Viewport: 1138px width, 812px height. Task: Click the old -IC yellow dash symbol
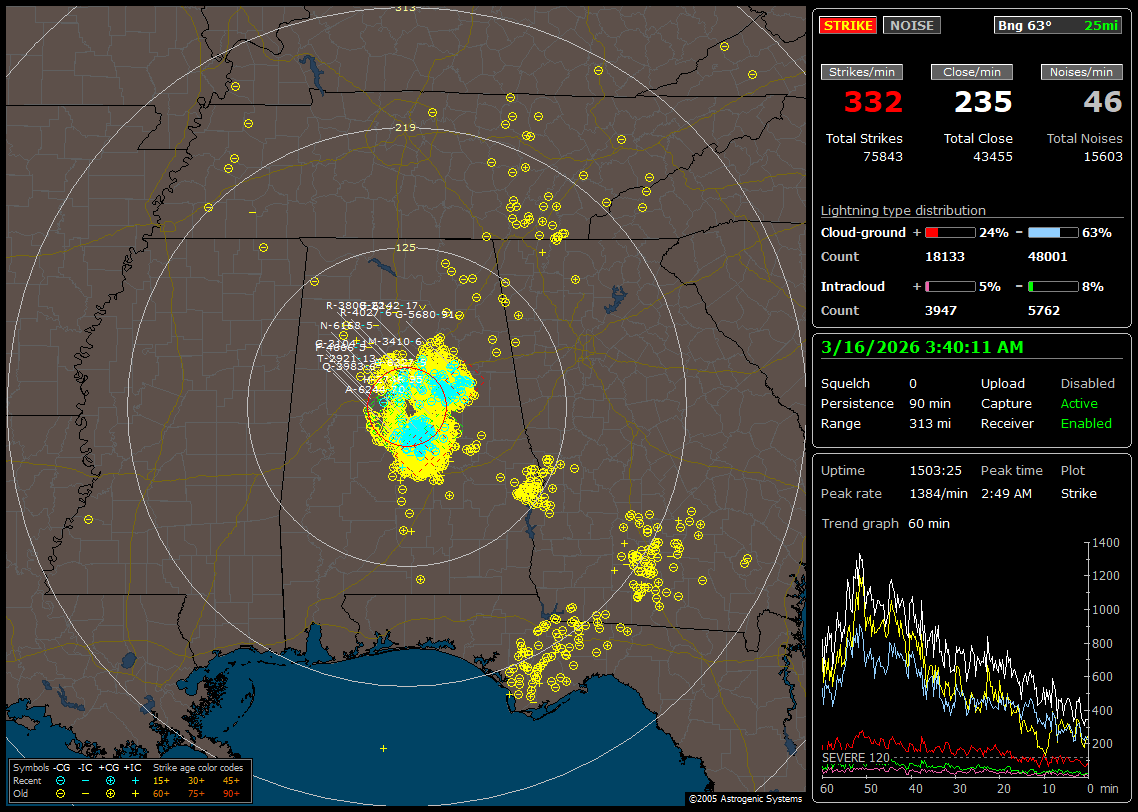[x=85, y=793]
